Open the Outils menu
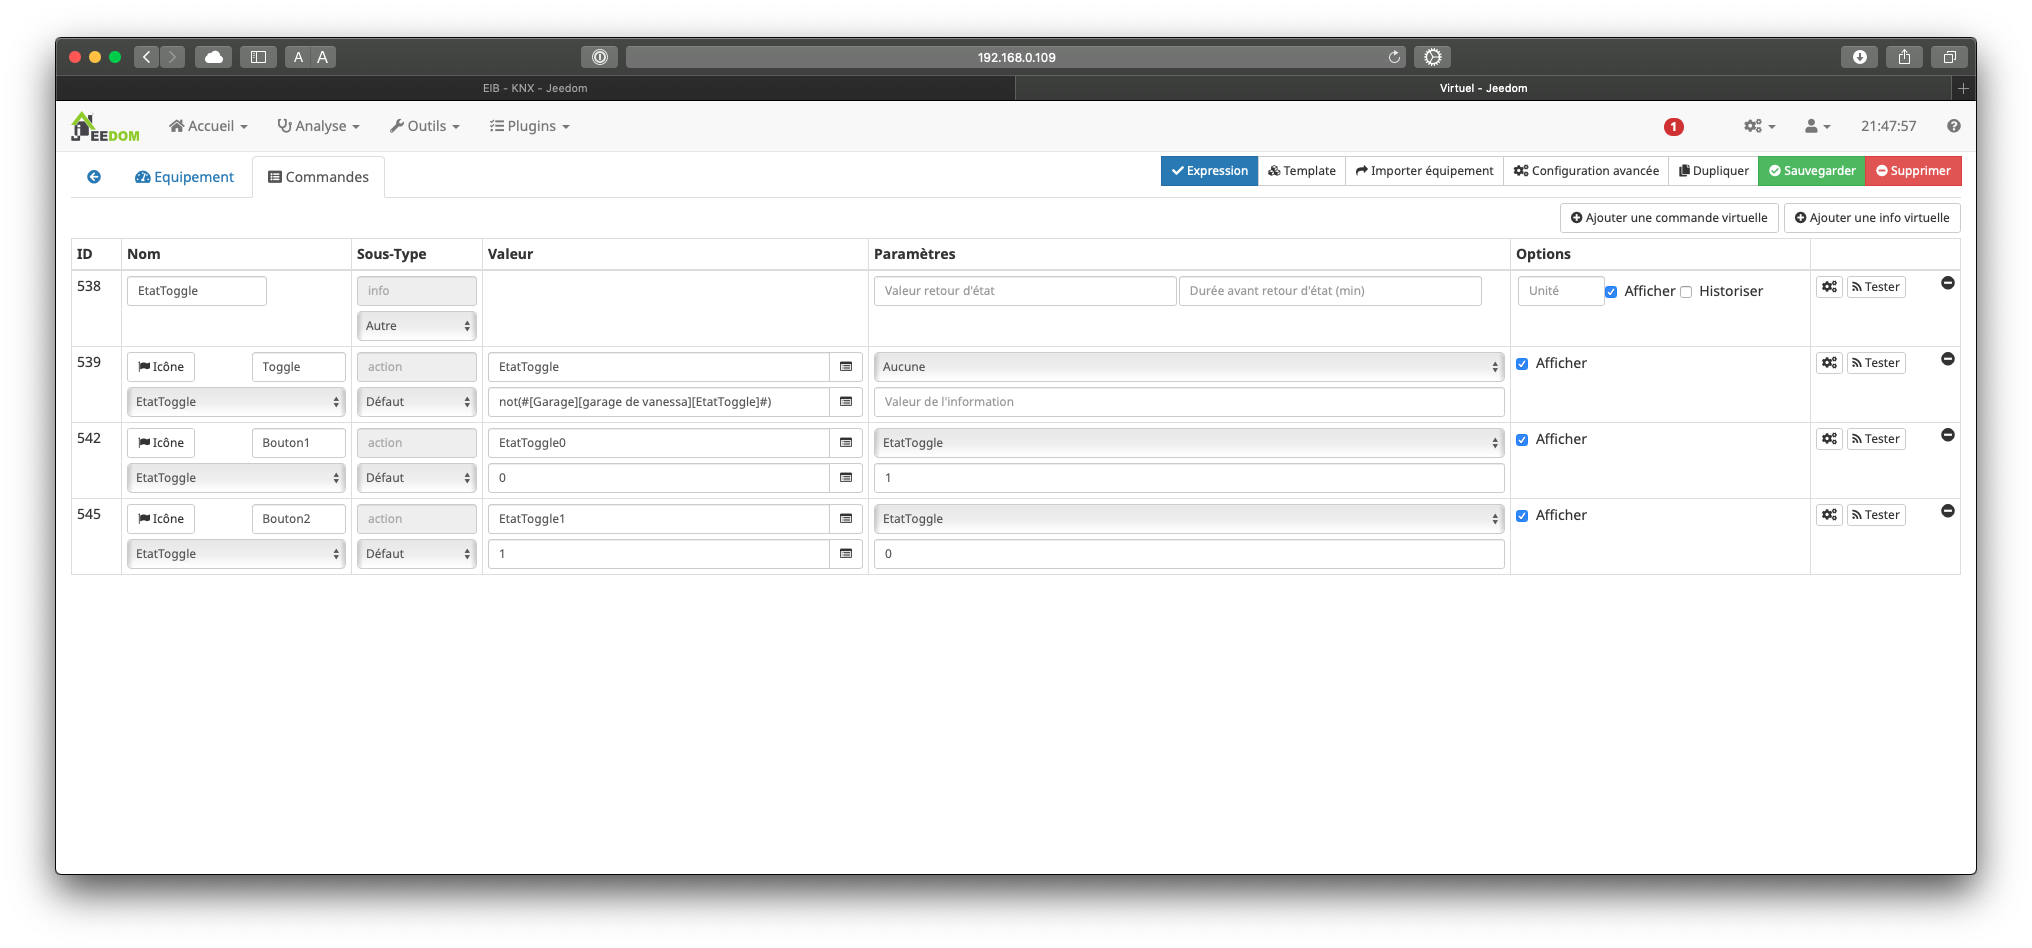The image size is (2032, 948). (x=424, y=126)
